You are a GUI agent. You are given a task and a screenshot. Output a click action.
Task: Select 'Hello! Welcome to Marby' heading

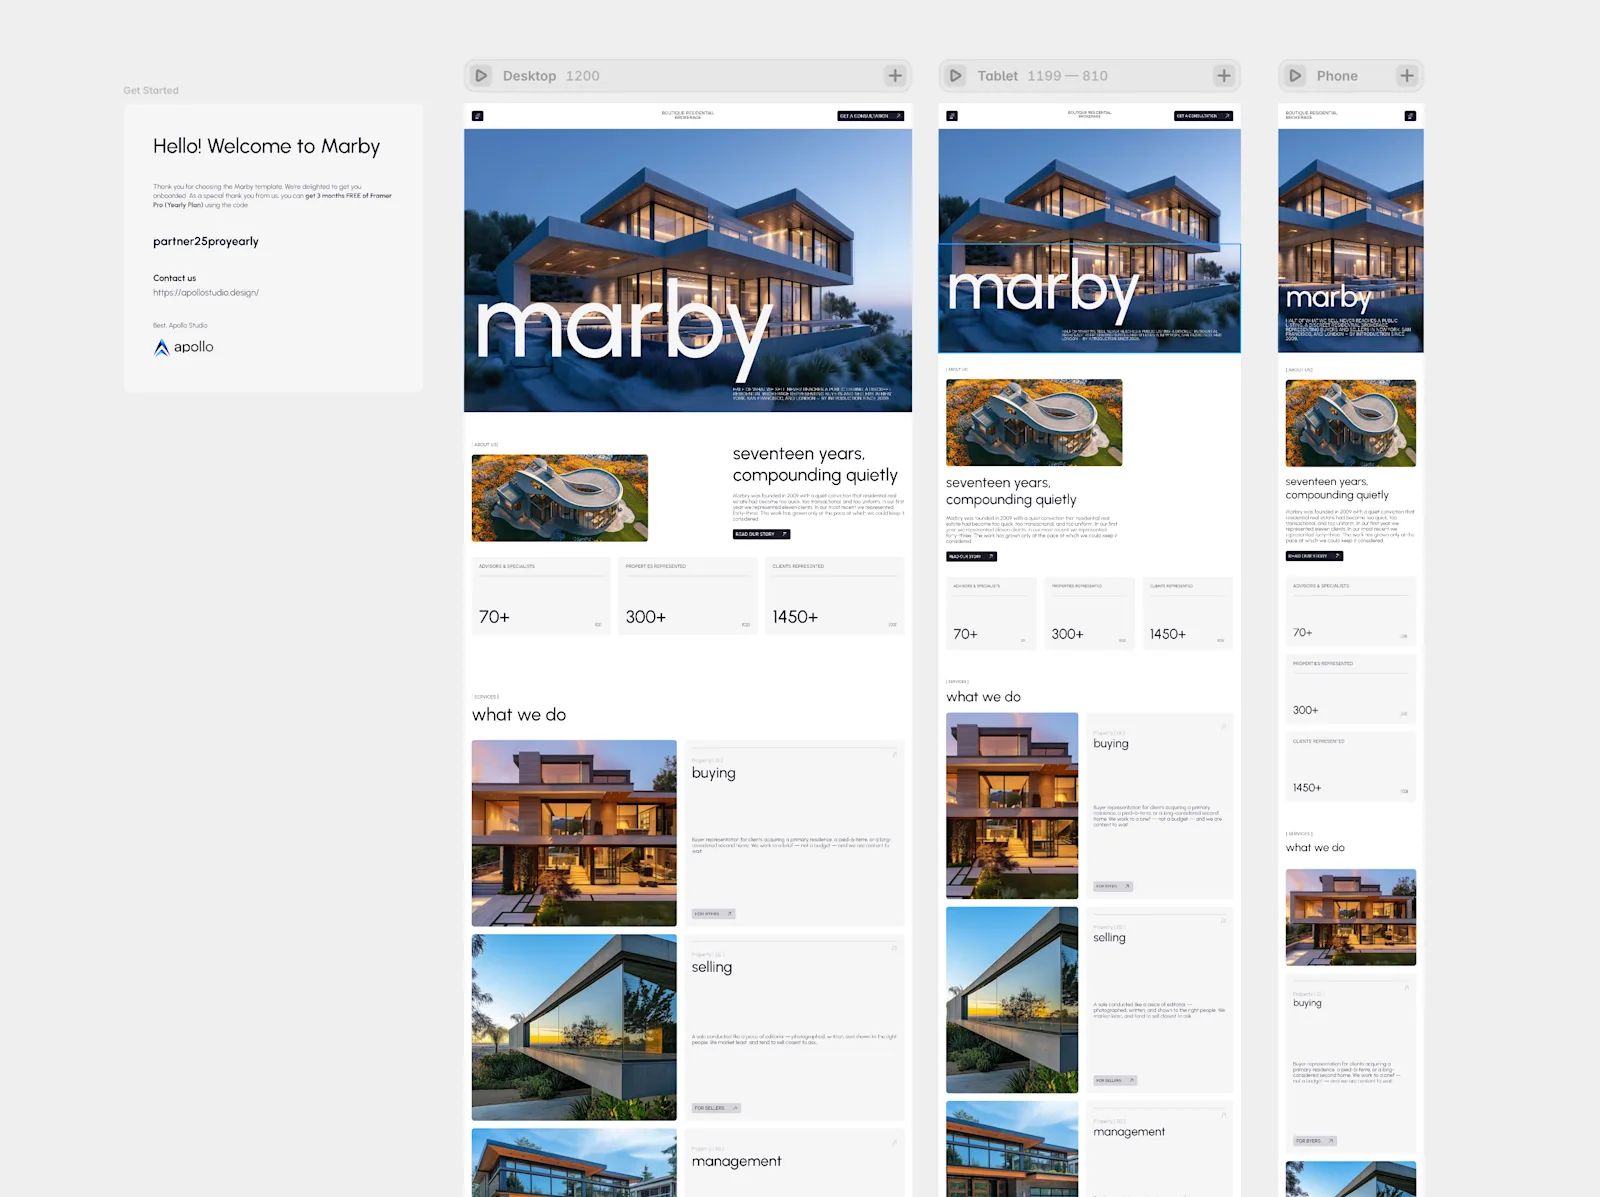point(266,146)
